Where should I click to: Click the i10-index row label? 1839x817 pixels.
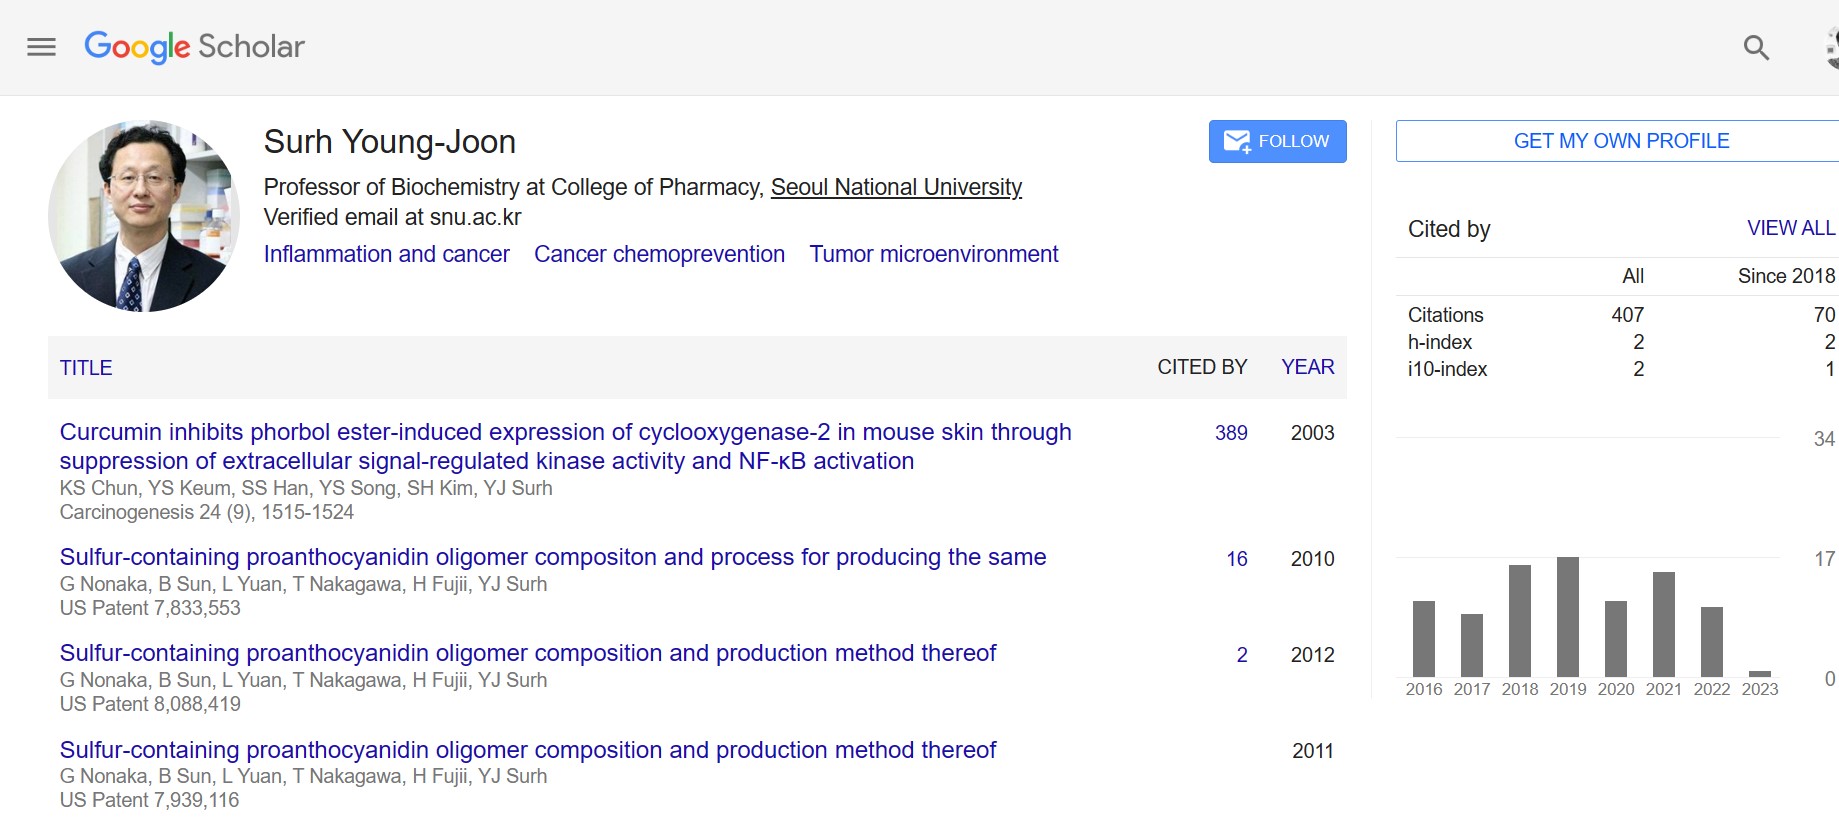pos(1447,369)
